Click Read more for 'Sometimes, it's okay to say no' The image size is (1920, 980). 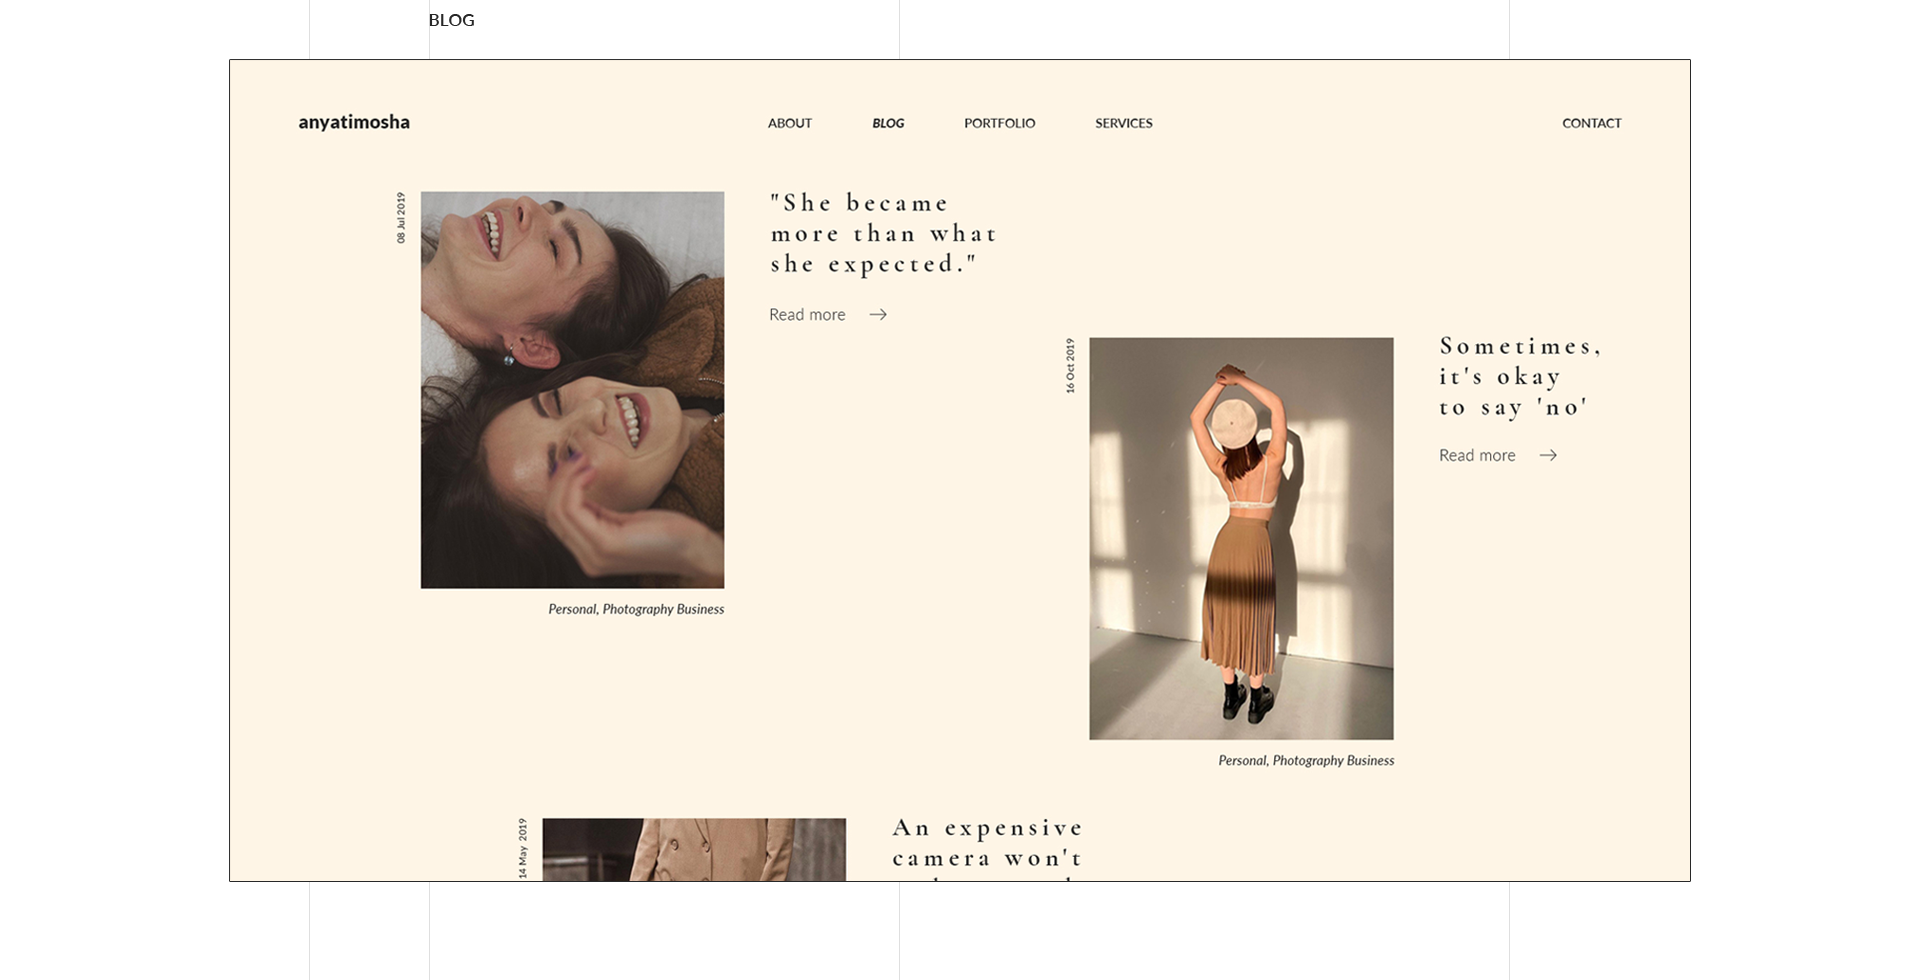pyautogui.click(x=1477, y=455)
